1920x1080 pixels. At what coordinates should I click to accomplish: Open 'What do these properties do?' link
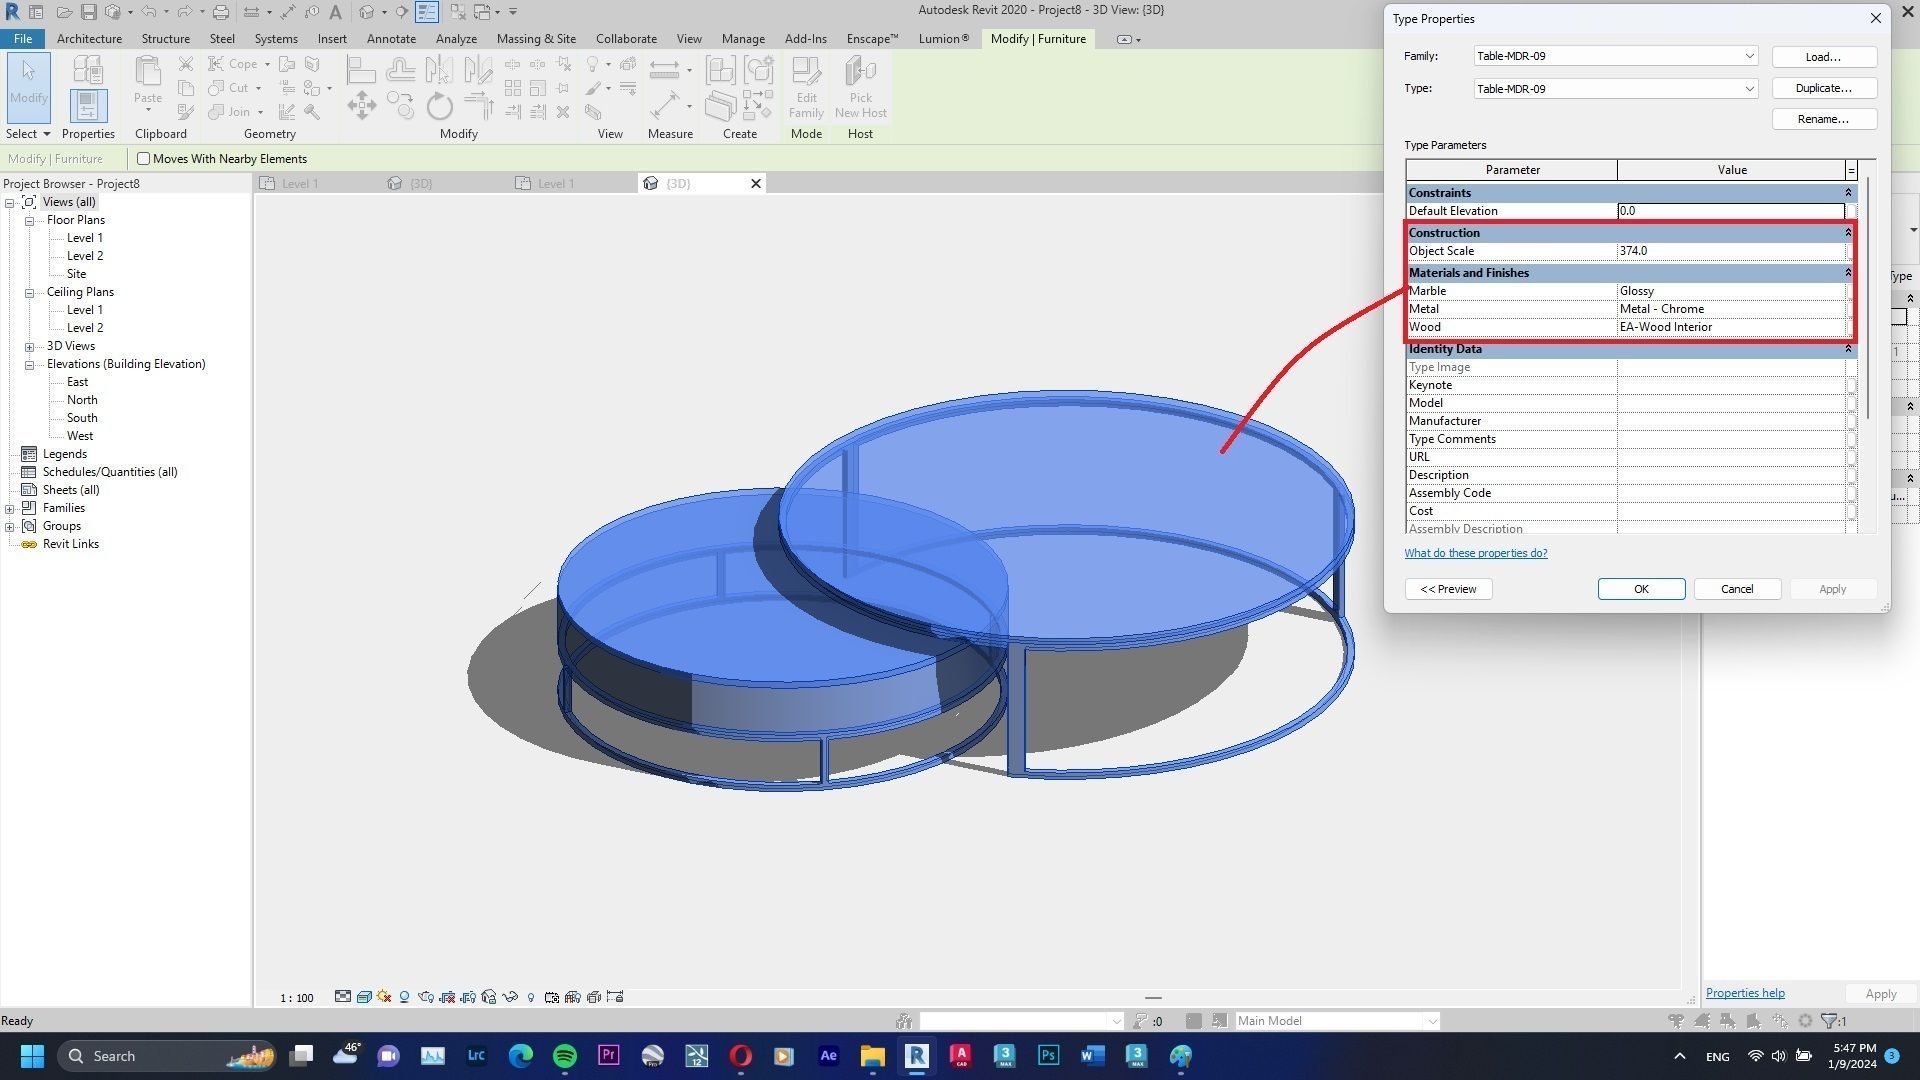[1475, 553]
